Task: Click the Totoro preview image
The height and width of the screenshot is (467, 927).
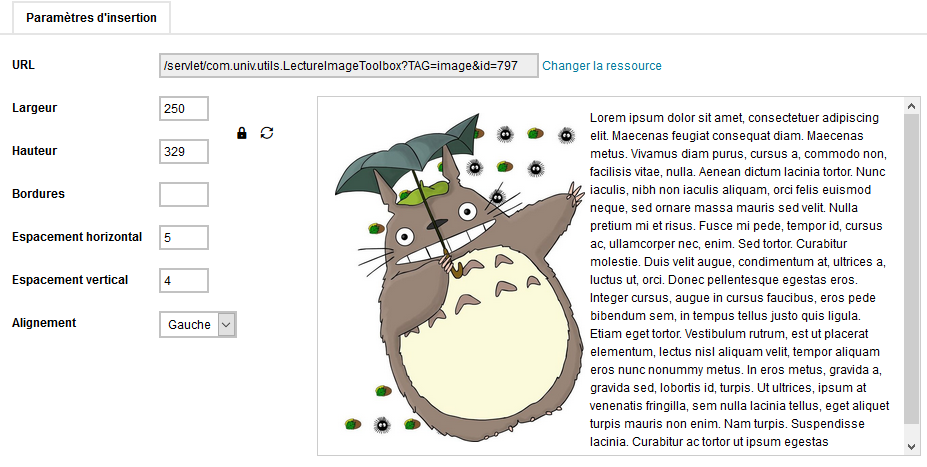Action: (459, 277)
